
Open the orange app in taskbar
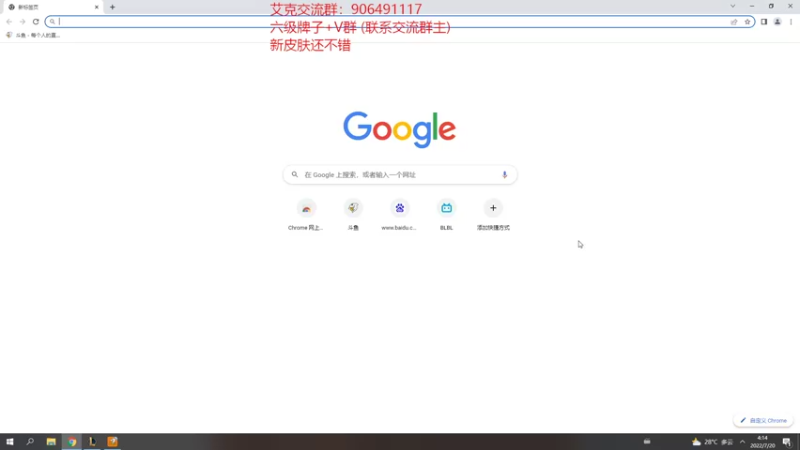point(113,442)
